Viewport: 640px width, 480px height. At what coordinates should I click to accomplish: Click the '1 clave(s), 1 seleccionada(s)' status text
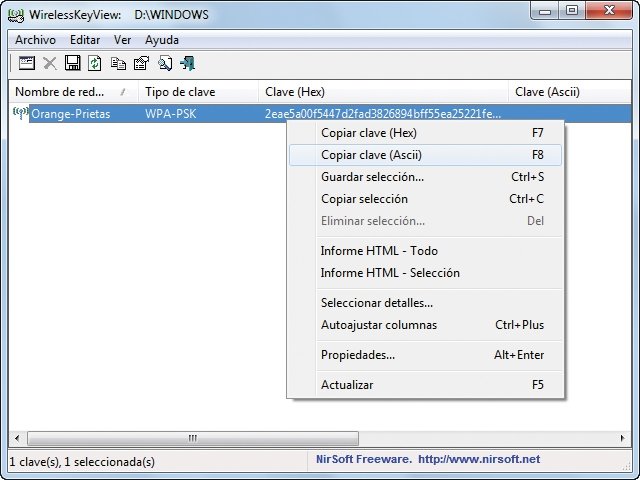(82, 462)
